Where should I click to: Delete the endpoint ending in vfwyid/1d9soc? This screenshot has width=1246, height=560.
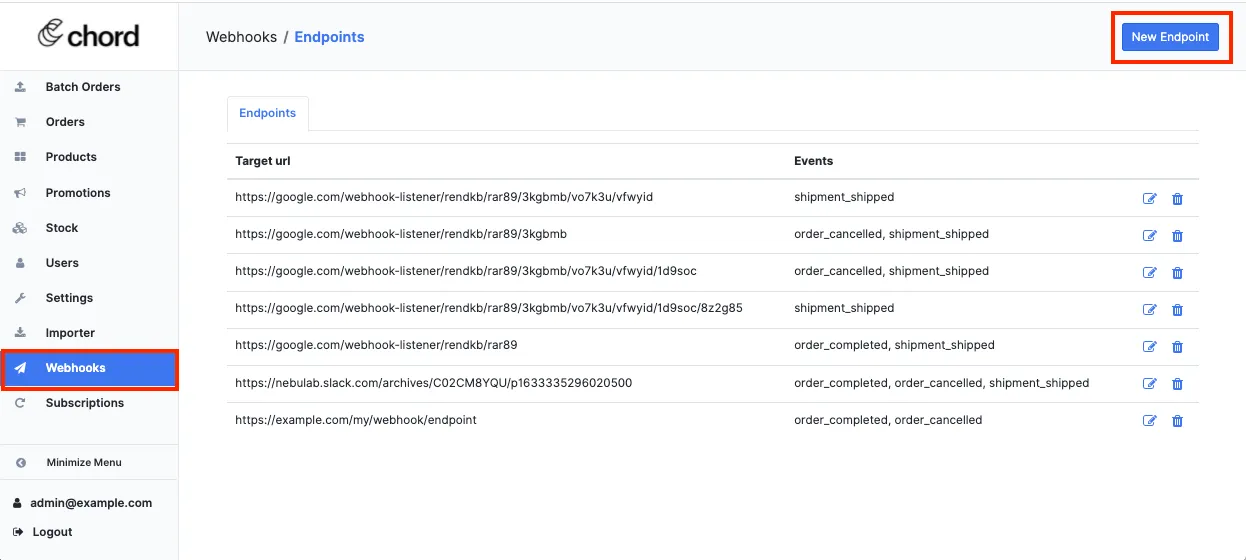(1177, 273)
